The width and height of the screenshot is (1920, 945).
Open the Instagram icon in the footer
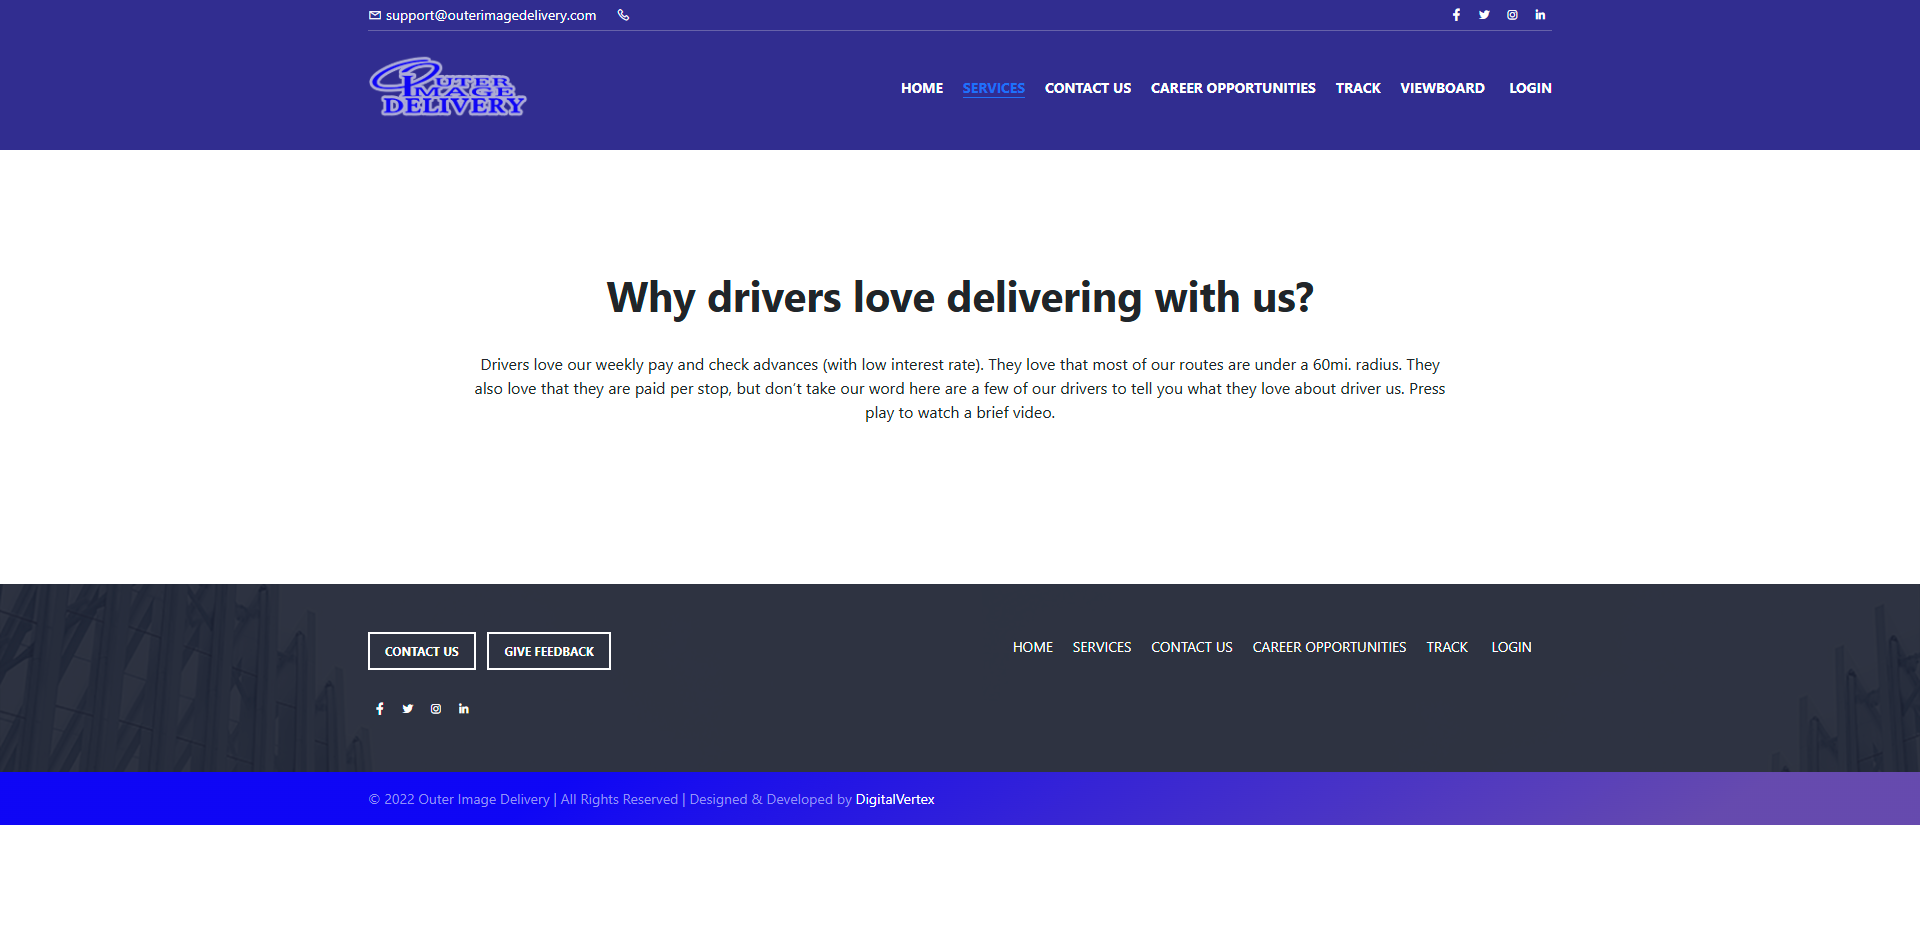tap(435, 708)
